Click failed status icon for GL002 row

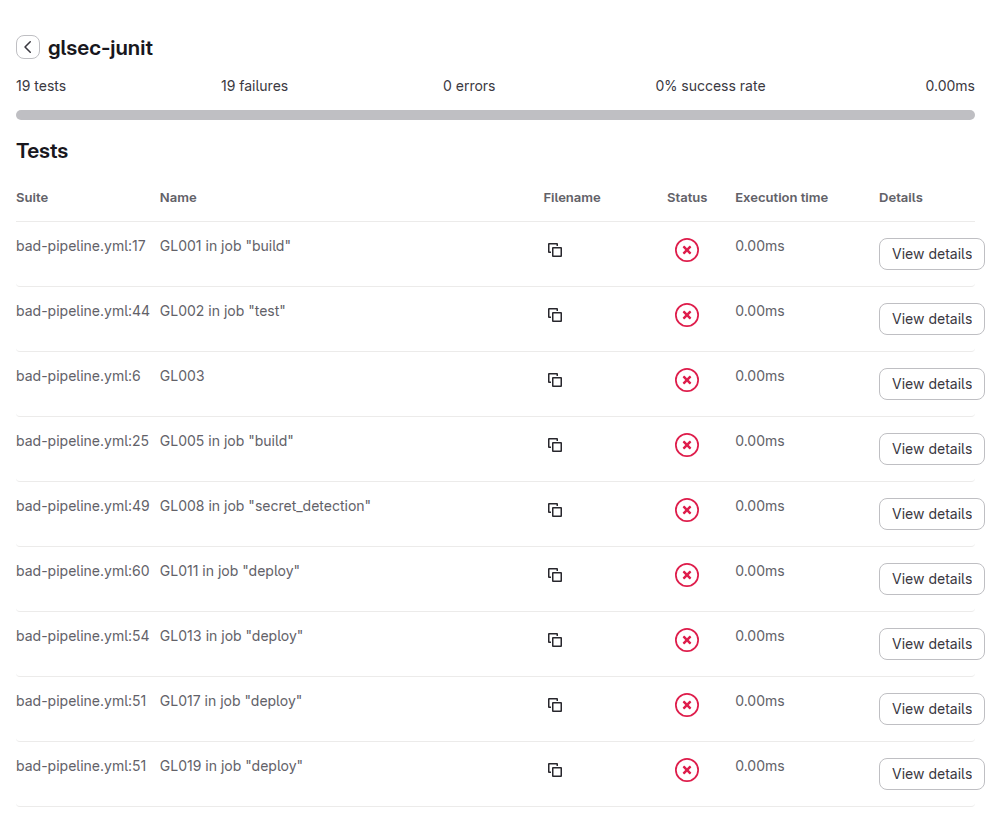pos(687,315)
